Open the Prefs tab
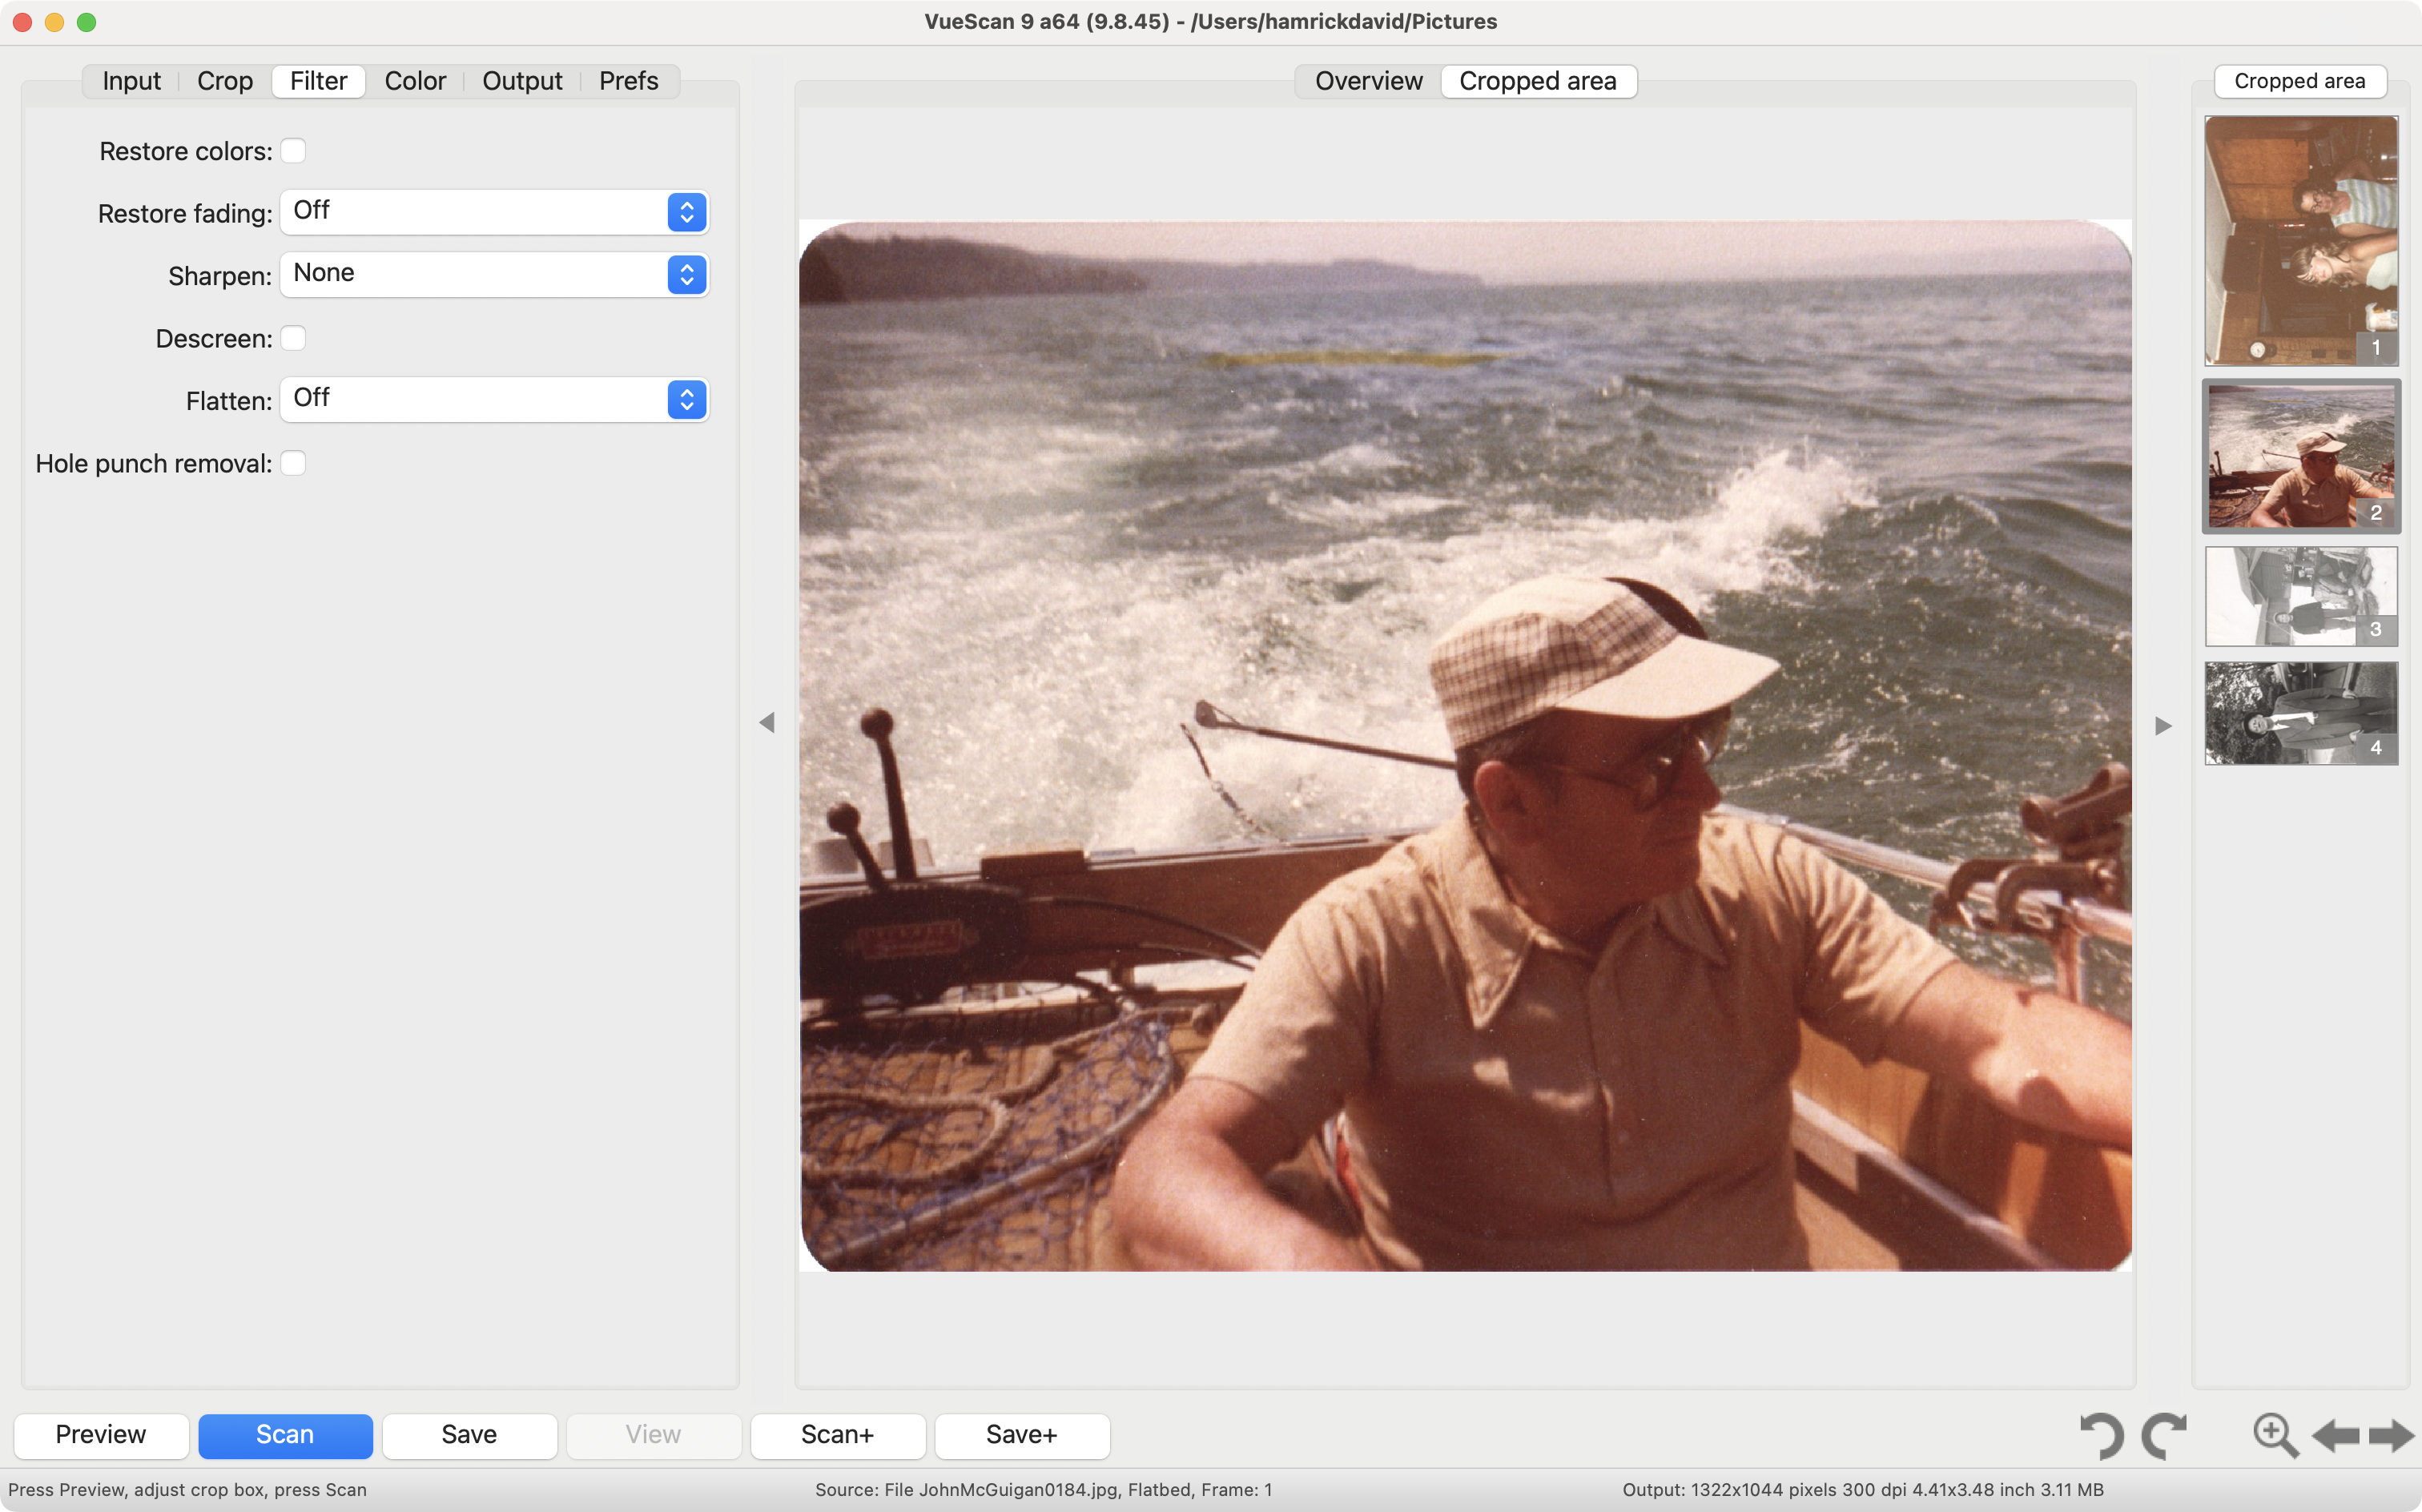The image size is (2422, 1512). pos(628,80)
